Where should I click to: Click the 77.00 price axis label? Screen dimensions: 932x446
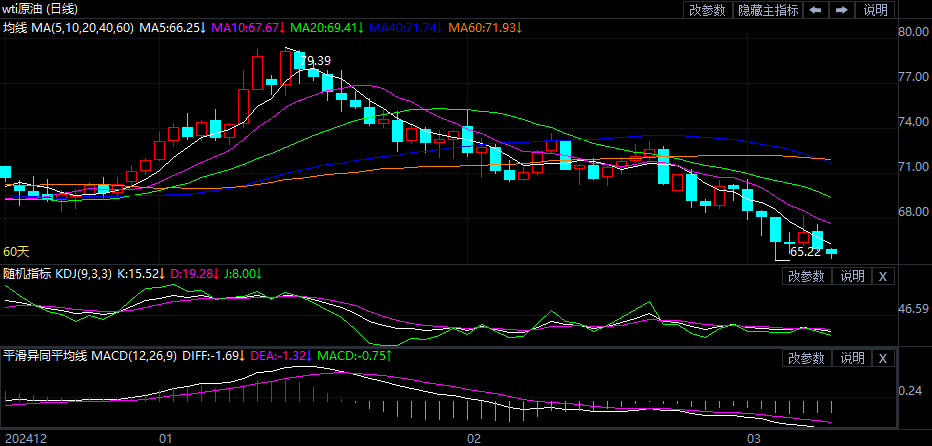[x=914, y=77]
